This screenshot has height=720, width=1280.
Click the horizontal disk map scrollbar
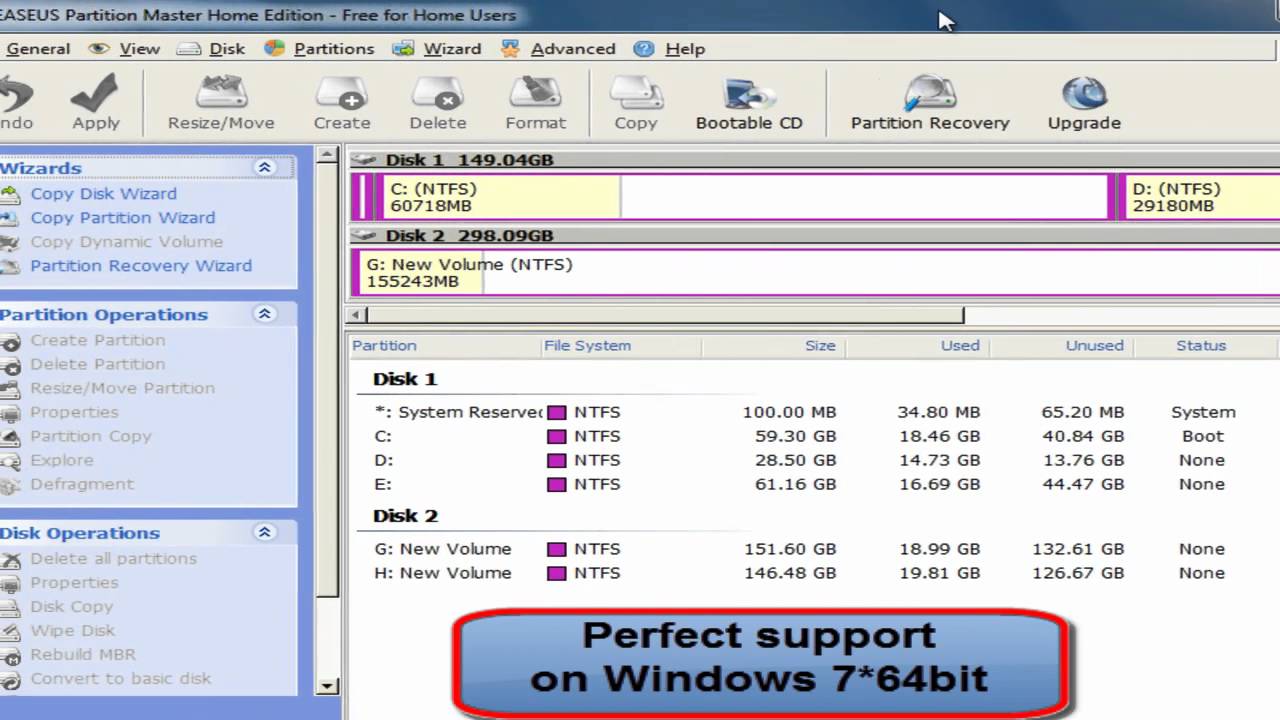[x=665, y=315]
